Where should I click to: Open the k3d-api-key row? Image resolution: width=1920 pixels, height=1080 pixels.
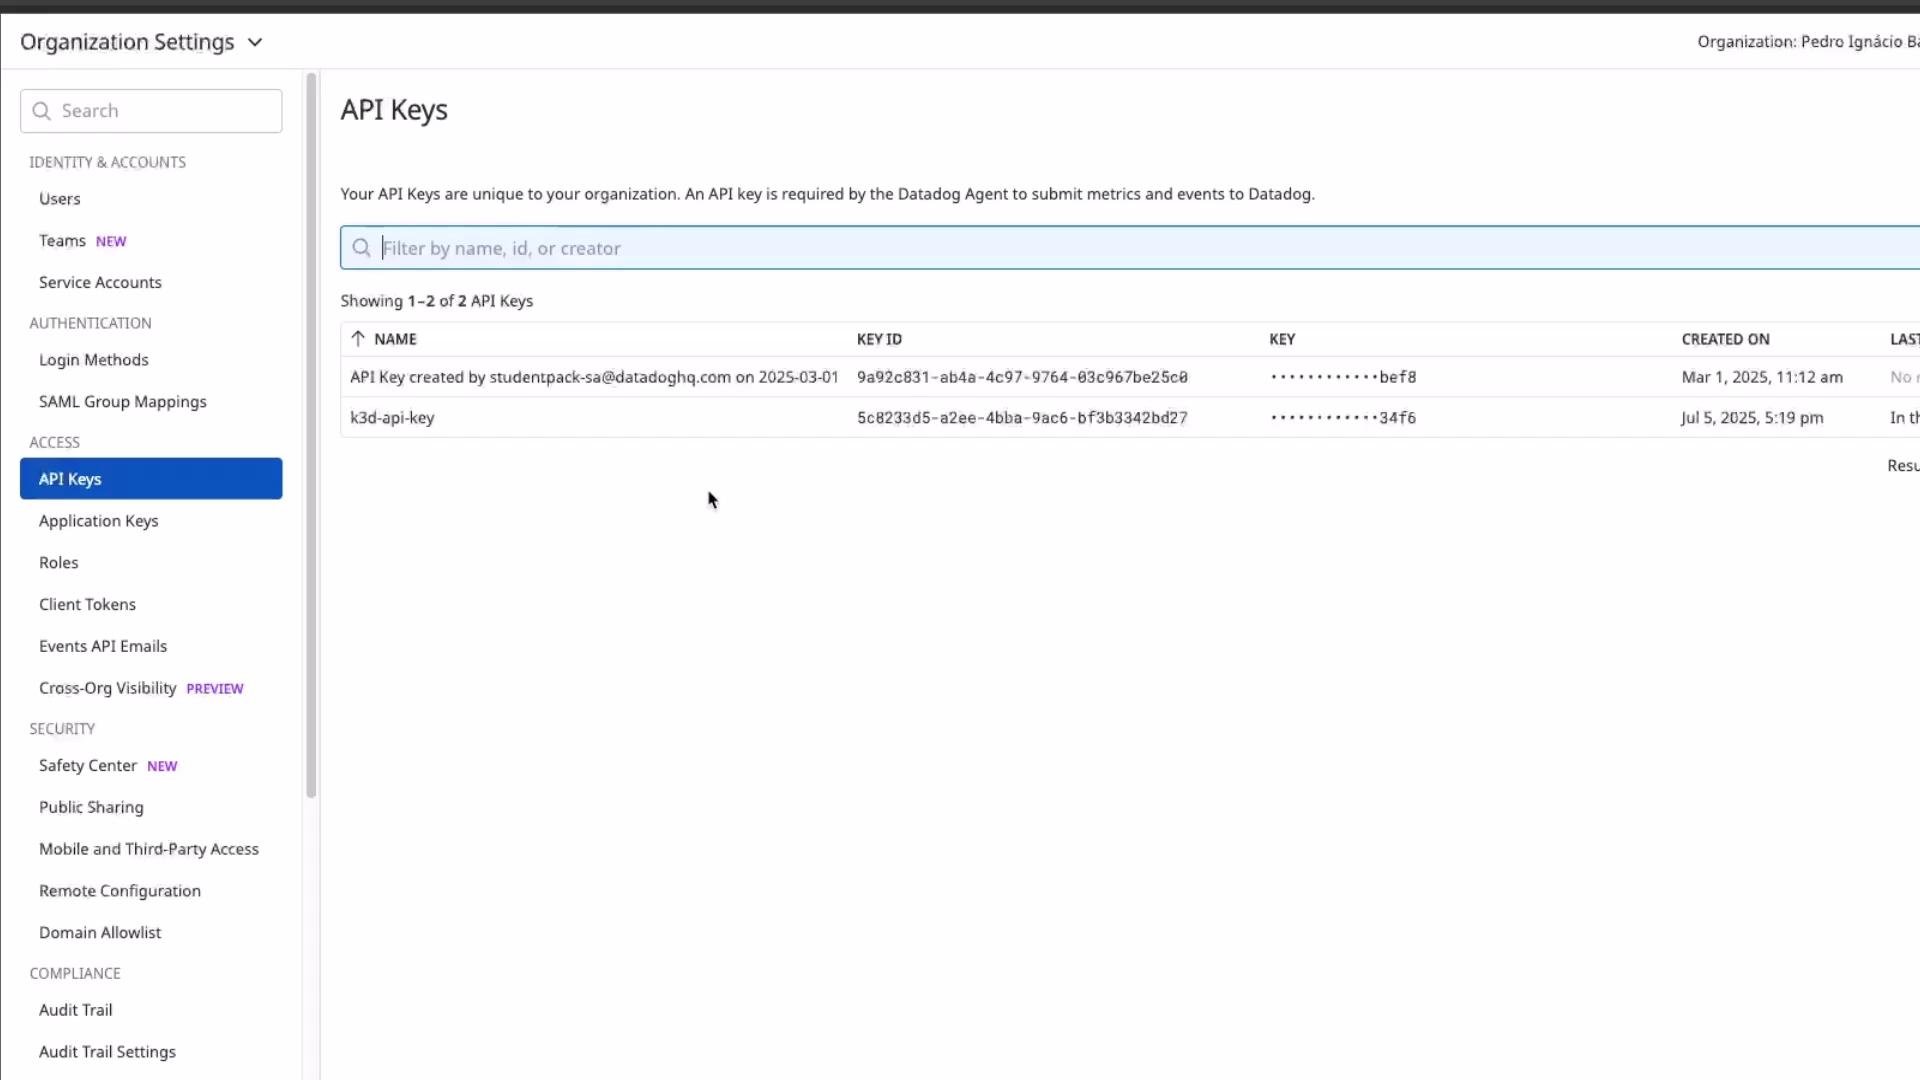click(1130, 418)
